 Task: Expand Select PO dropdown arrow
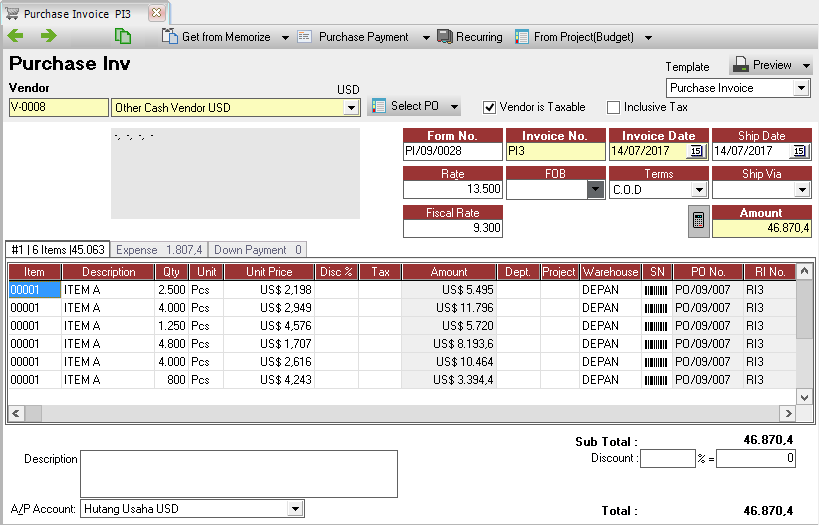454,107
